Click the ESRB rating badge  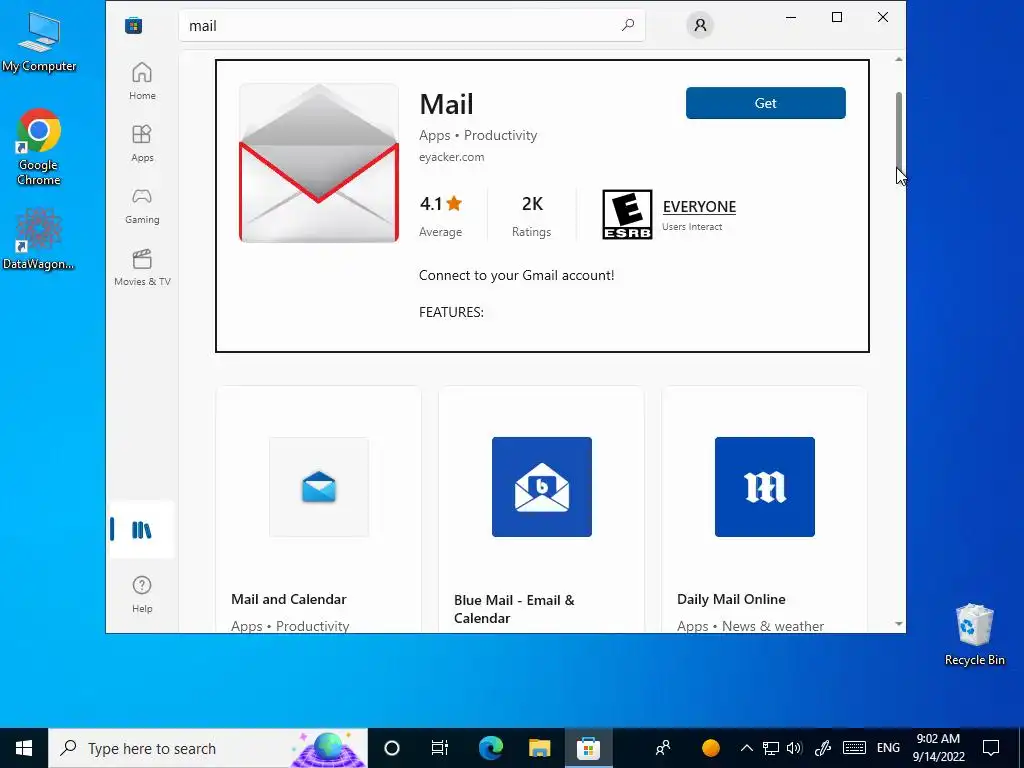(627, 214)
